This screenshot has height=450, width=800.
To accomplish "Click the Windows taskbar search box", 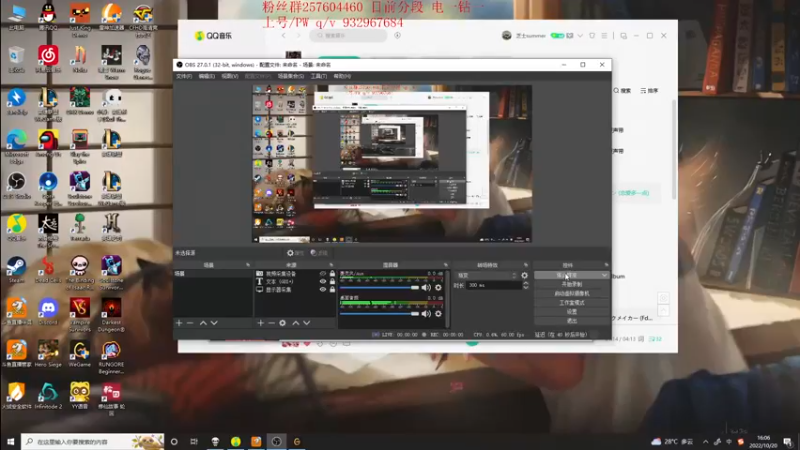I will (x=93, y=442).
